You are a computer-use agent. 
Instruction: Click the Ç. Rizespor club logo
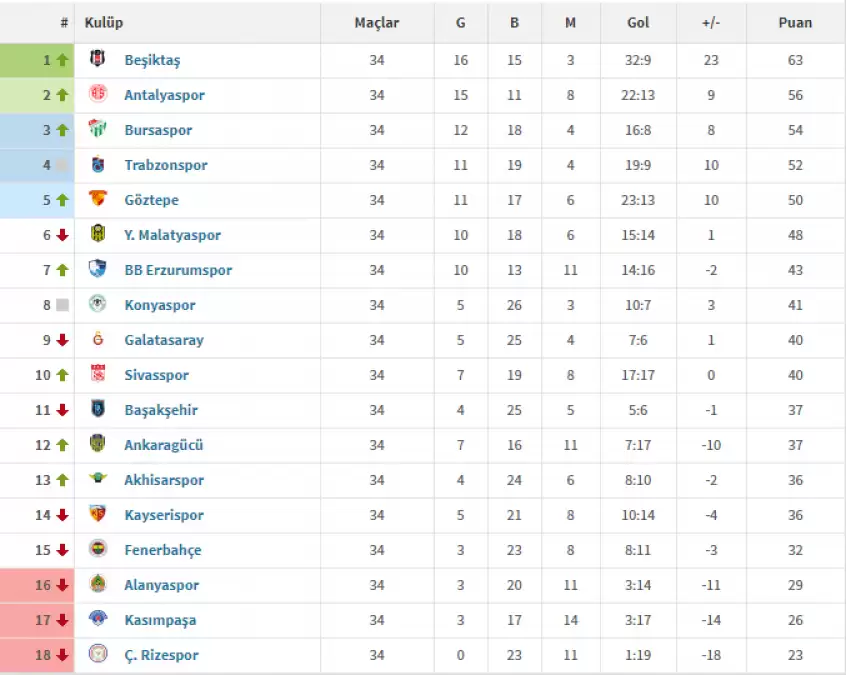pos(97,655)
